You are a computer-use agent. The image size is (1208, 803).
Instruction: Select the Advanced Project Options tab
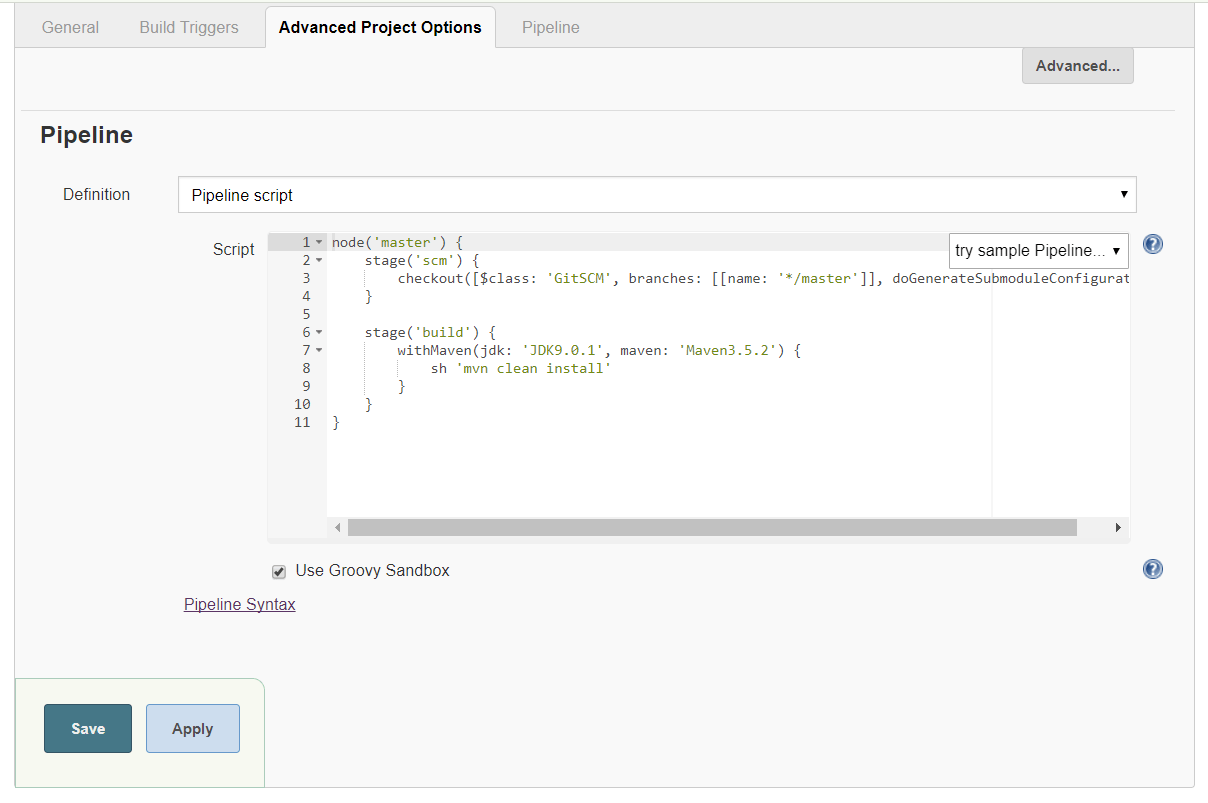point(380,27)
